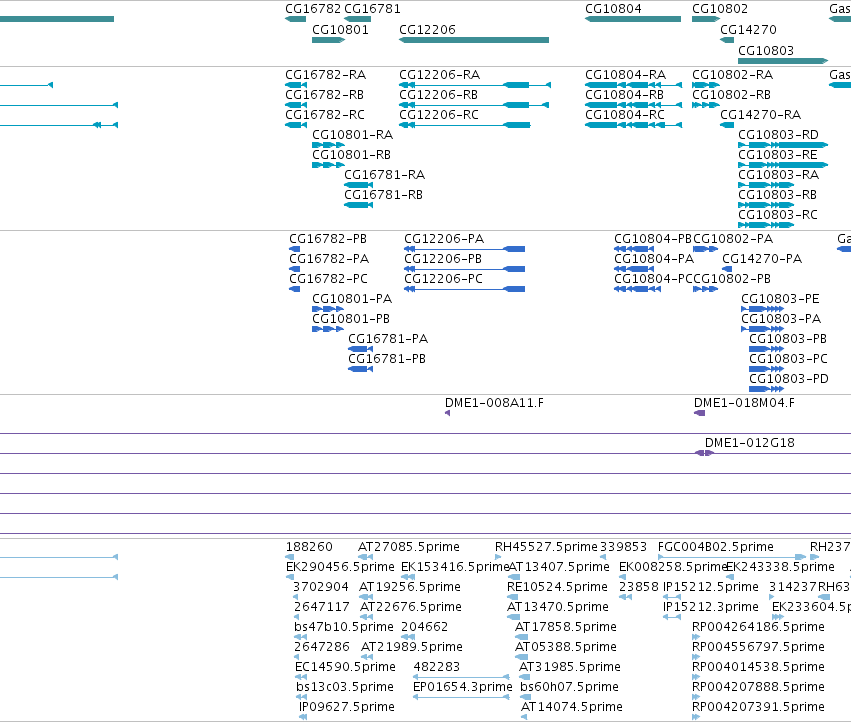Screen dimensions: 851x722
Task: Select the CG10804-RC transcript label
Action: point(625,115)
